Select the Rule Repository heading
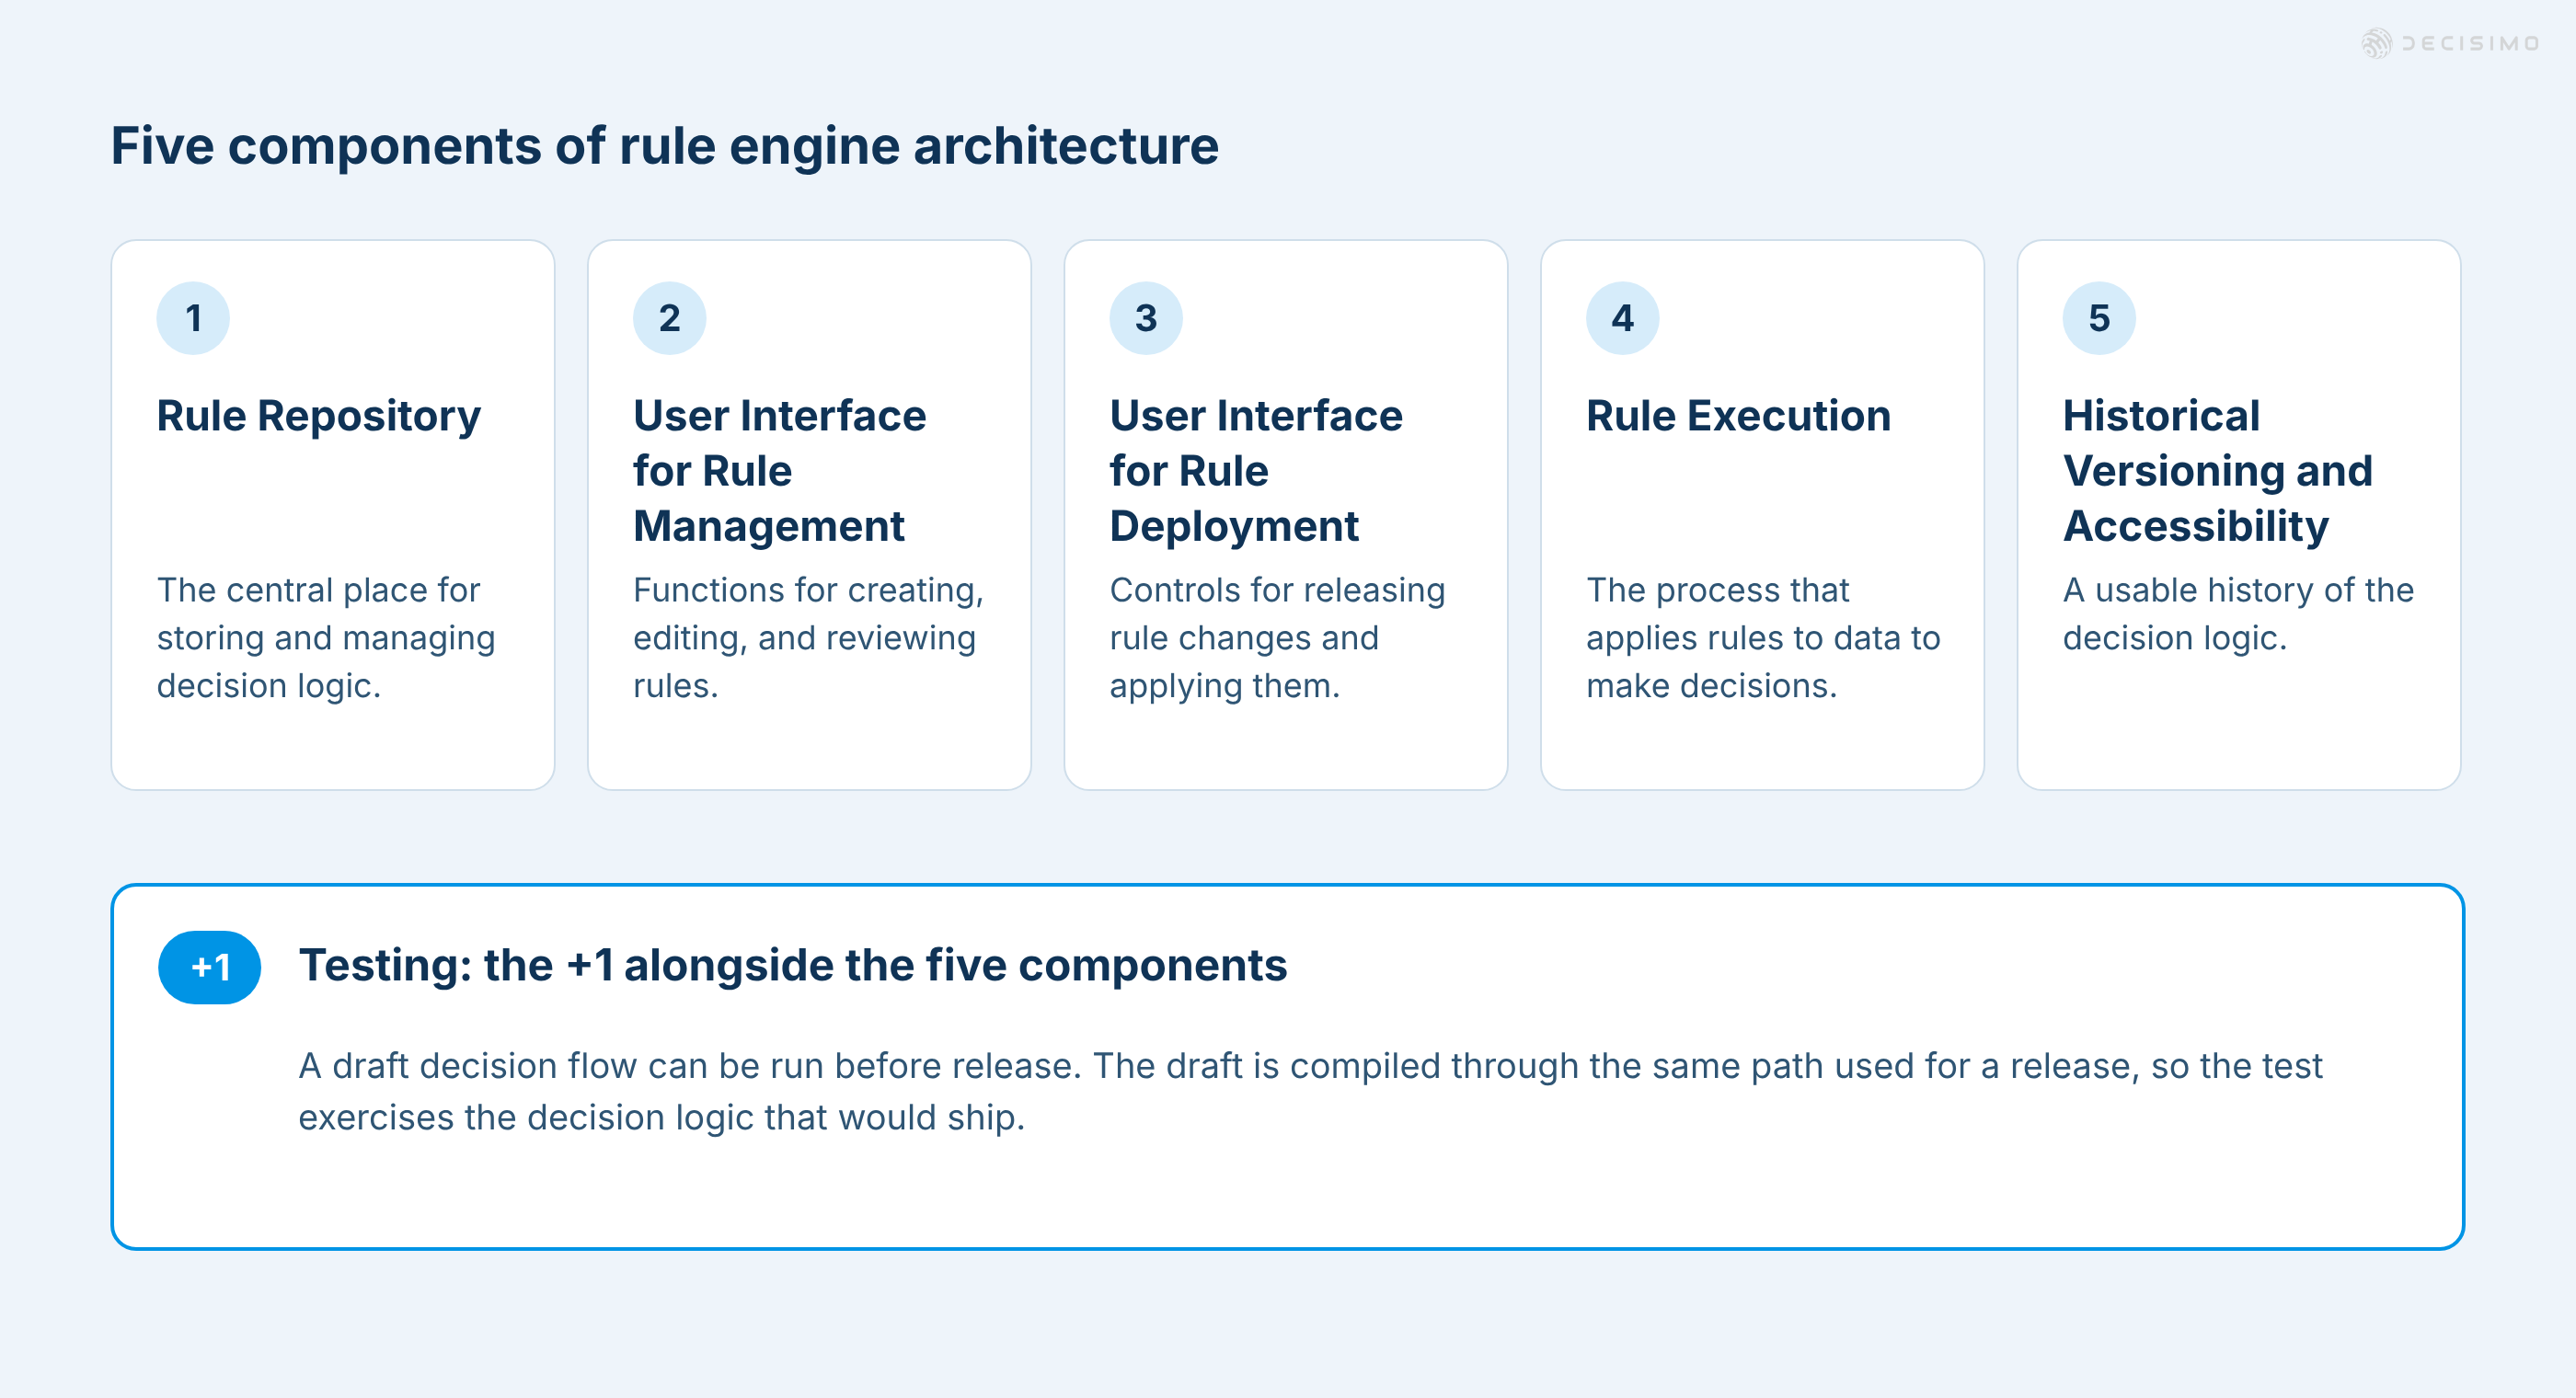Screen dimensions: 2576x1398 pyautogui.click(x=318, y=416)
